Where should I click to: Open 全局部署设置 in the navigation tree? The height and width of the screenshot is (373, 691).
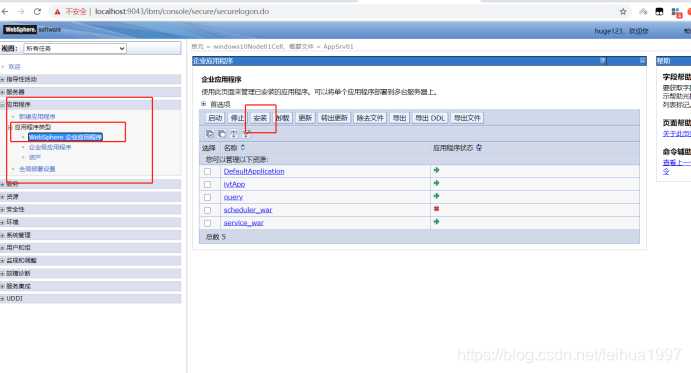click(x=37, y=169)
